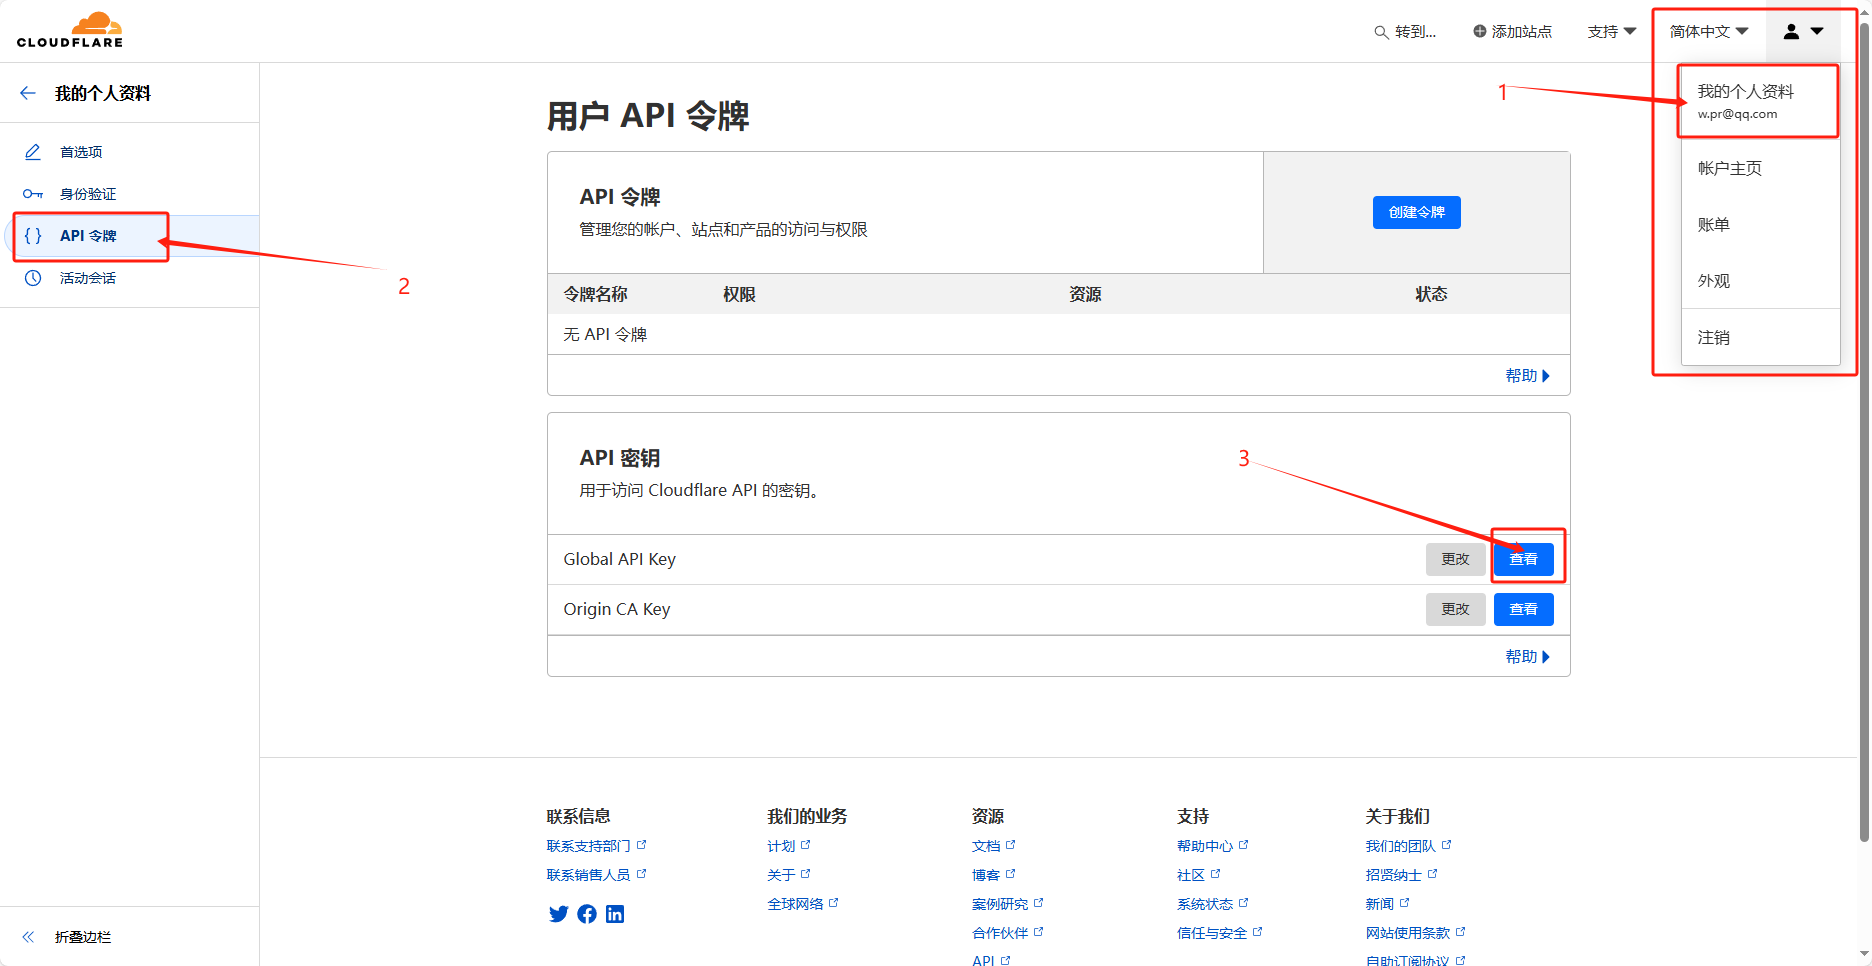Screen dimensions: 1872x966
Task: Click the search magnifier icon
Action: coord(1381,32)
